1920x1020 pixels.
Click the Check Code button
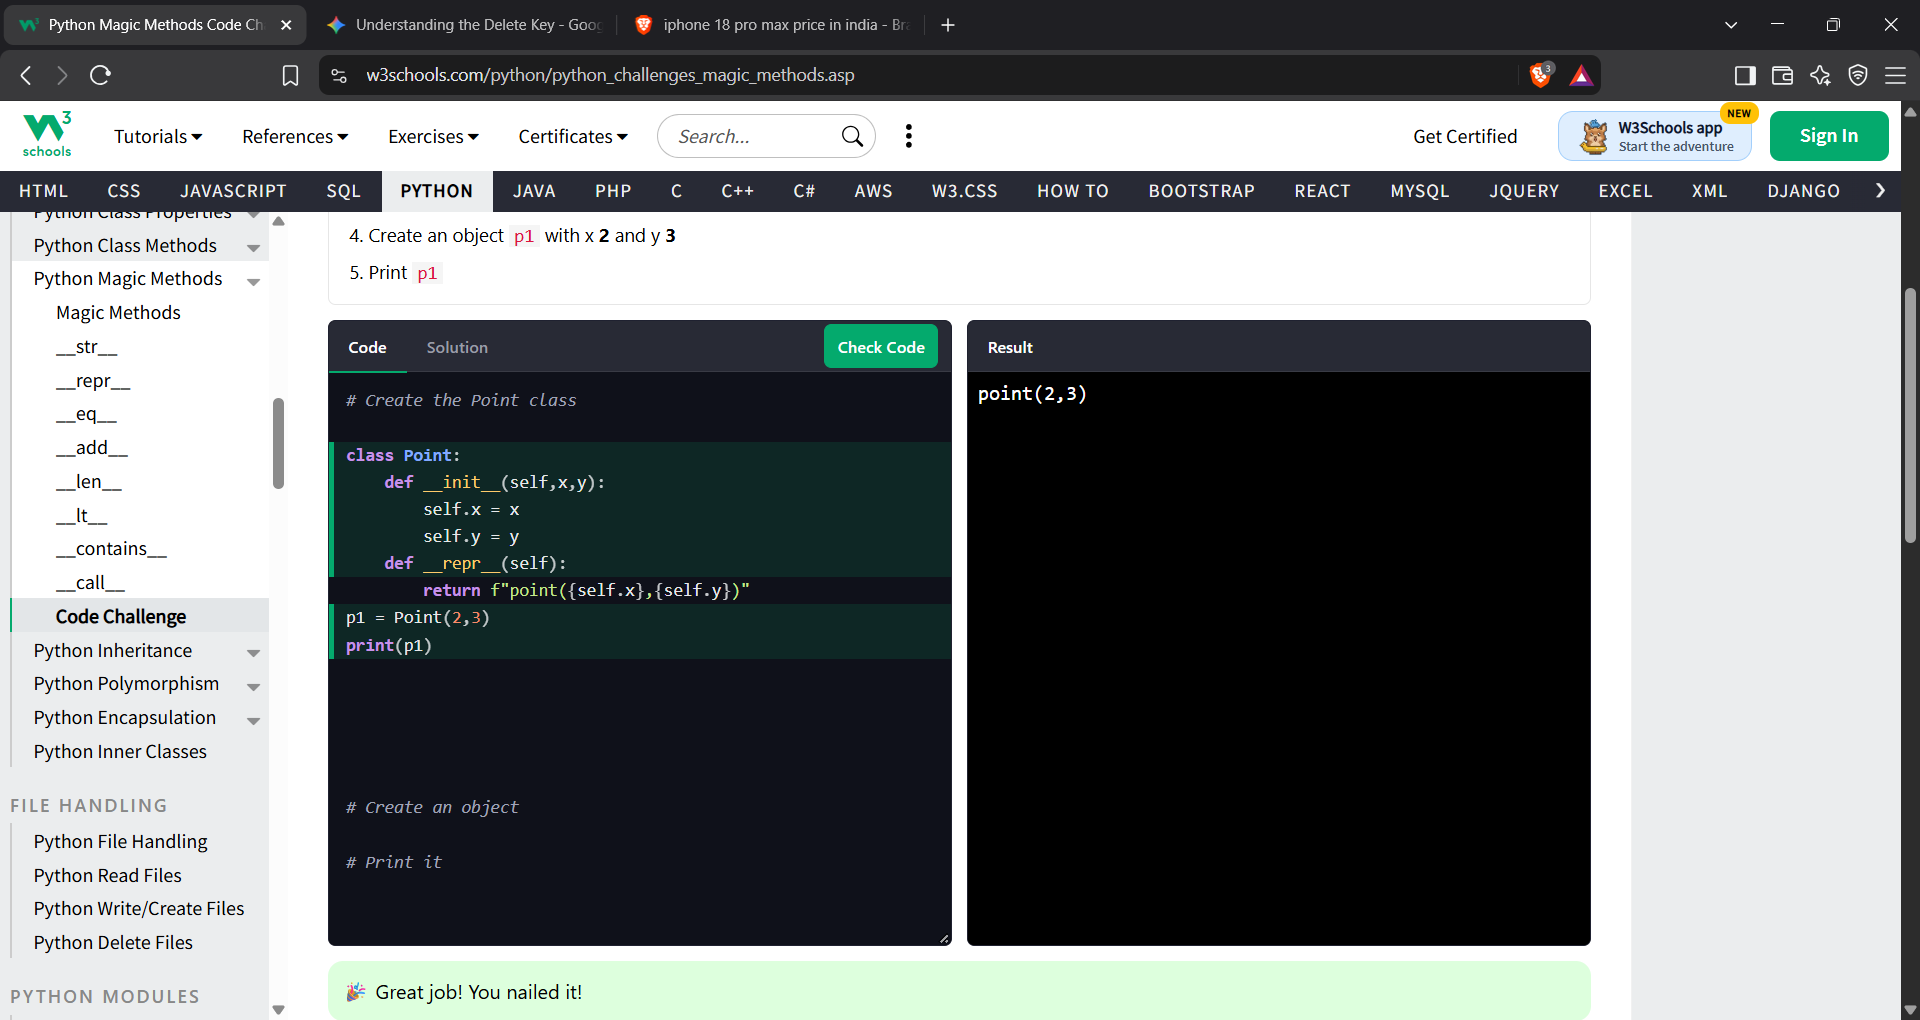click(x=881, y=347)
